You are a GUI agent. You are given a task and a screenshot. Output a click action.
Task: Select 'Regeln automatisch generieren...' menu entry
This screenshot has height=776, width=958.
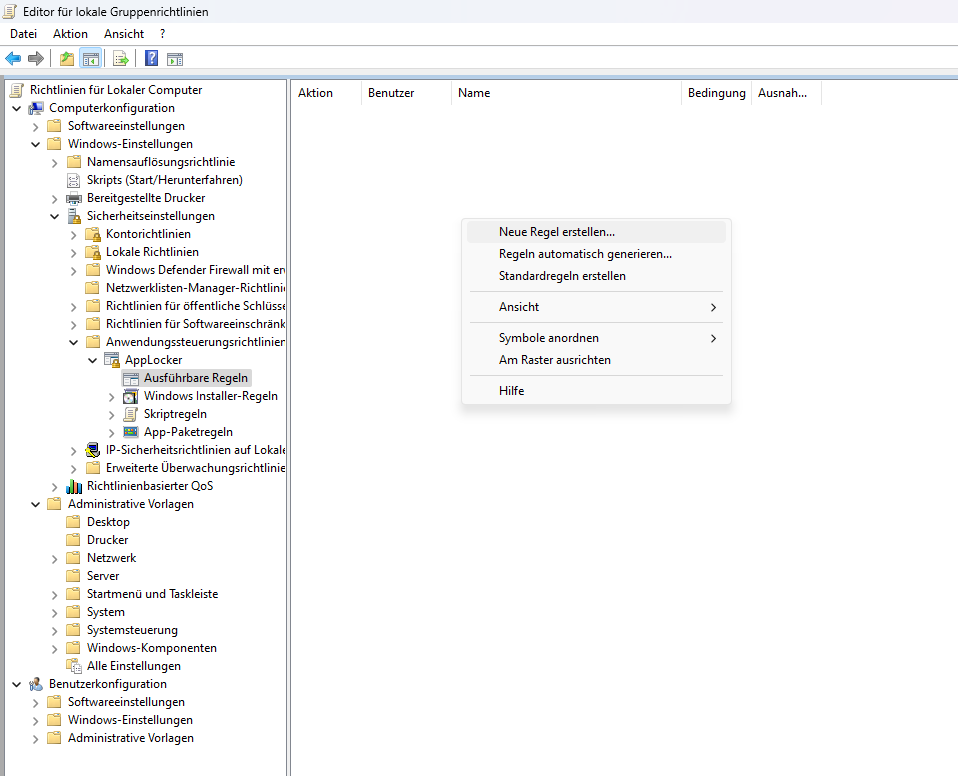click(x=585, y=254)
